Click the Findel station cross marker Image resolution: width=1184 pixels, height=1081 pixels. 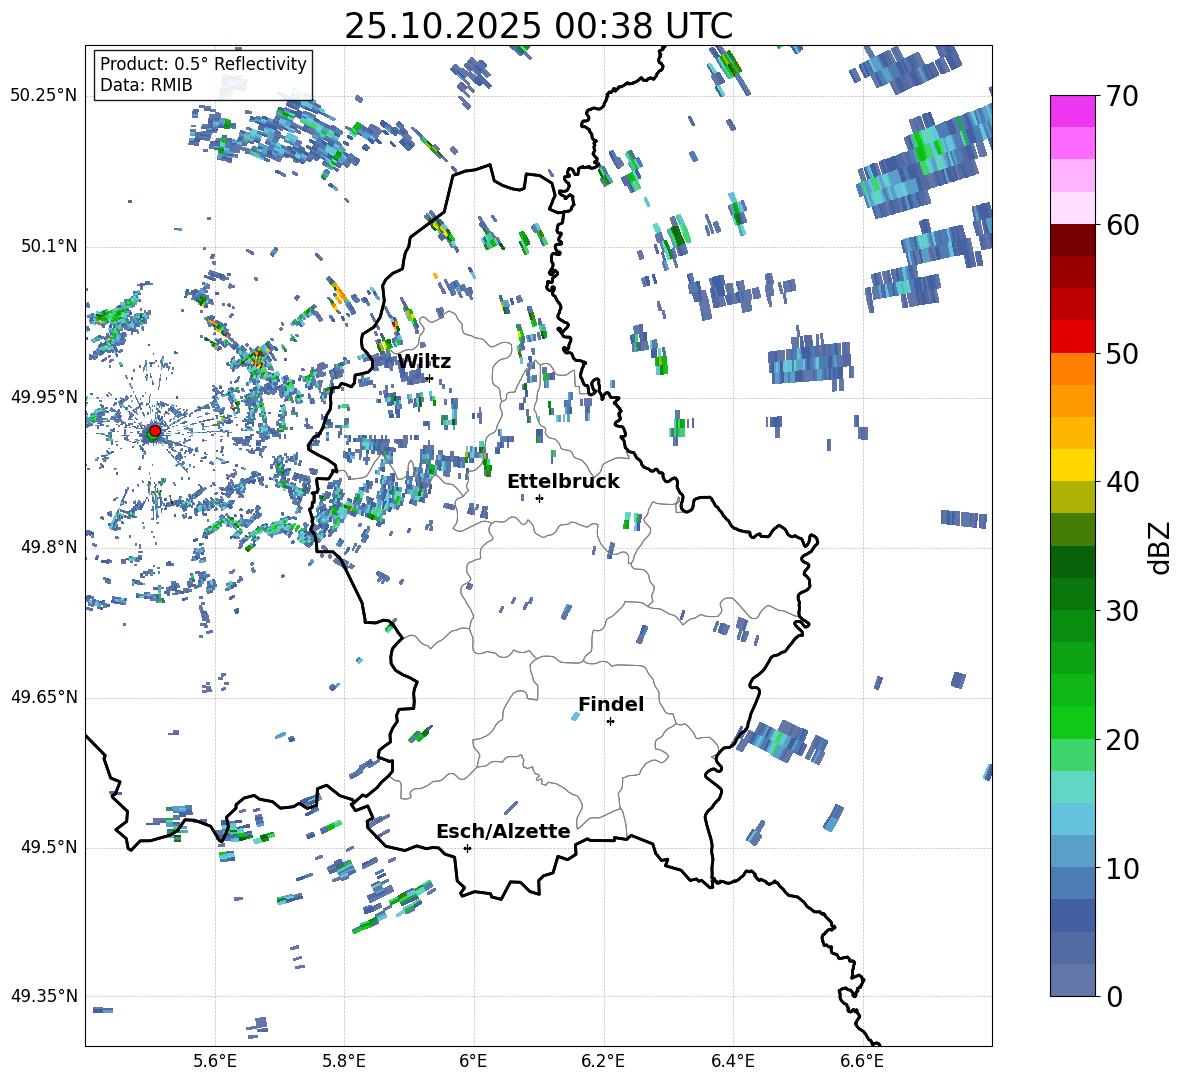tap(610, 722)
